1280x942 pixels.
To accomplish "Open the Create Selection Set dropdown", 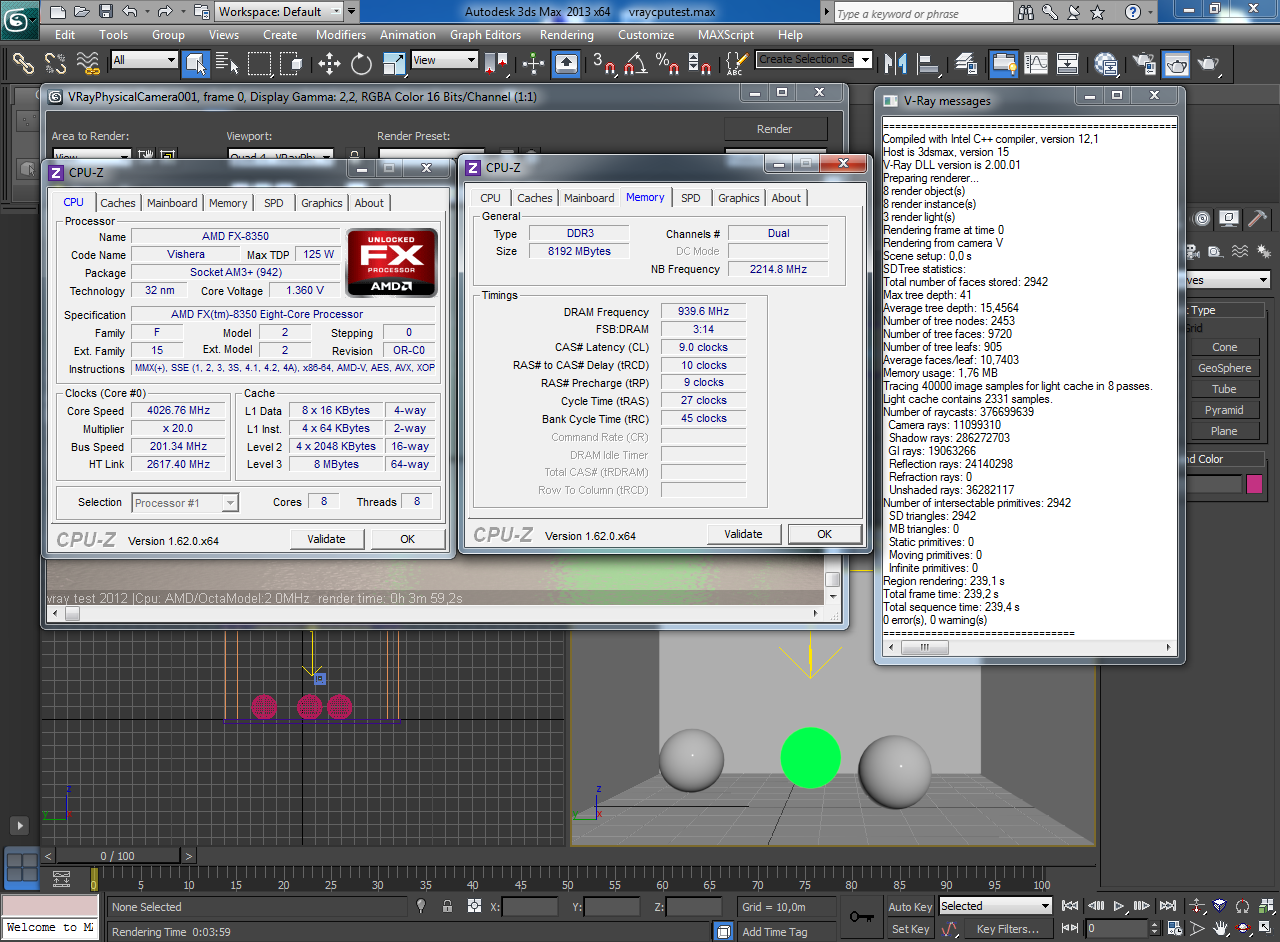I will [814, 60].
